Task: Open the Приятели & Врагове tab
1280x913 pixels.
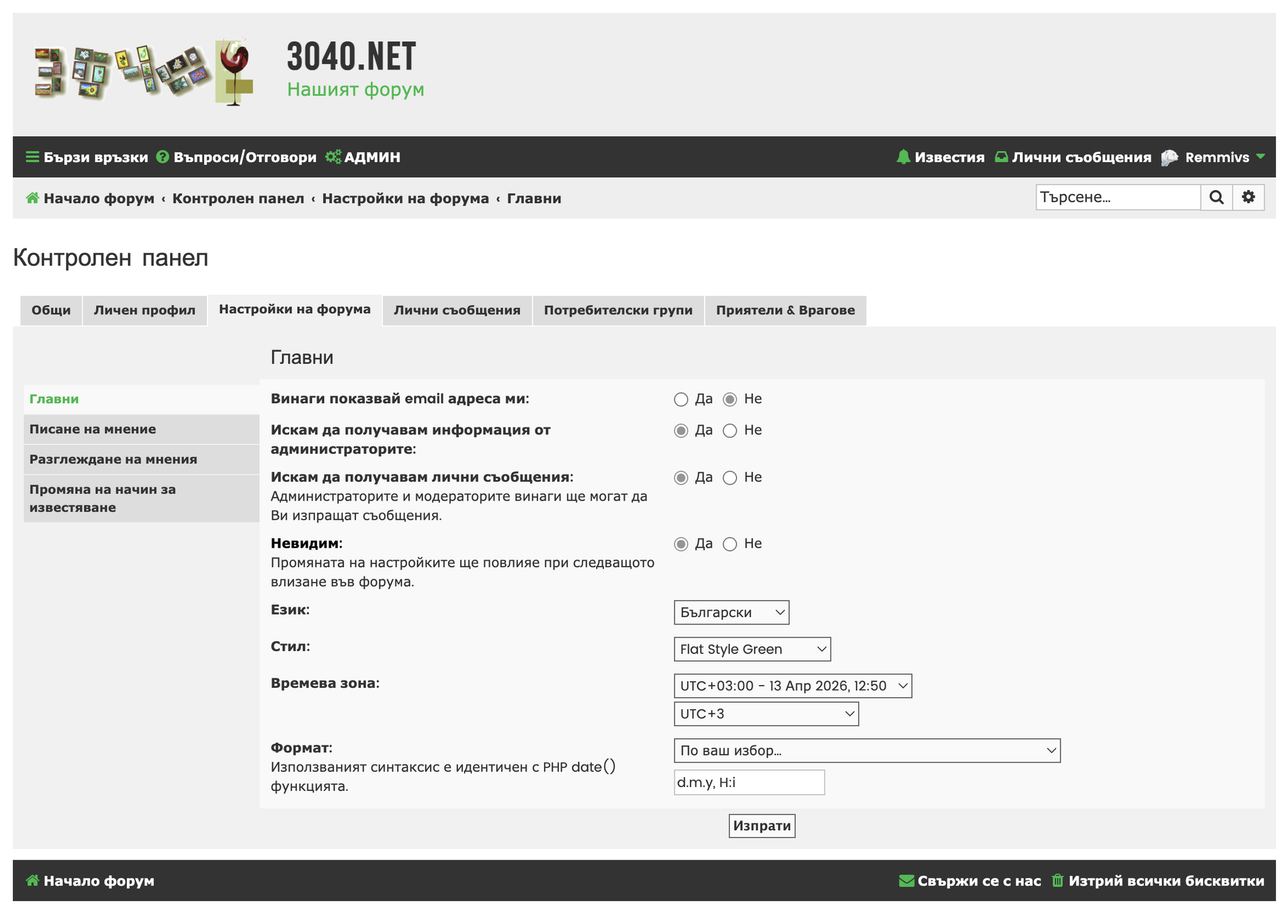Action: click(785, 310)
